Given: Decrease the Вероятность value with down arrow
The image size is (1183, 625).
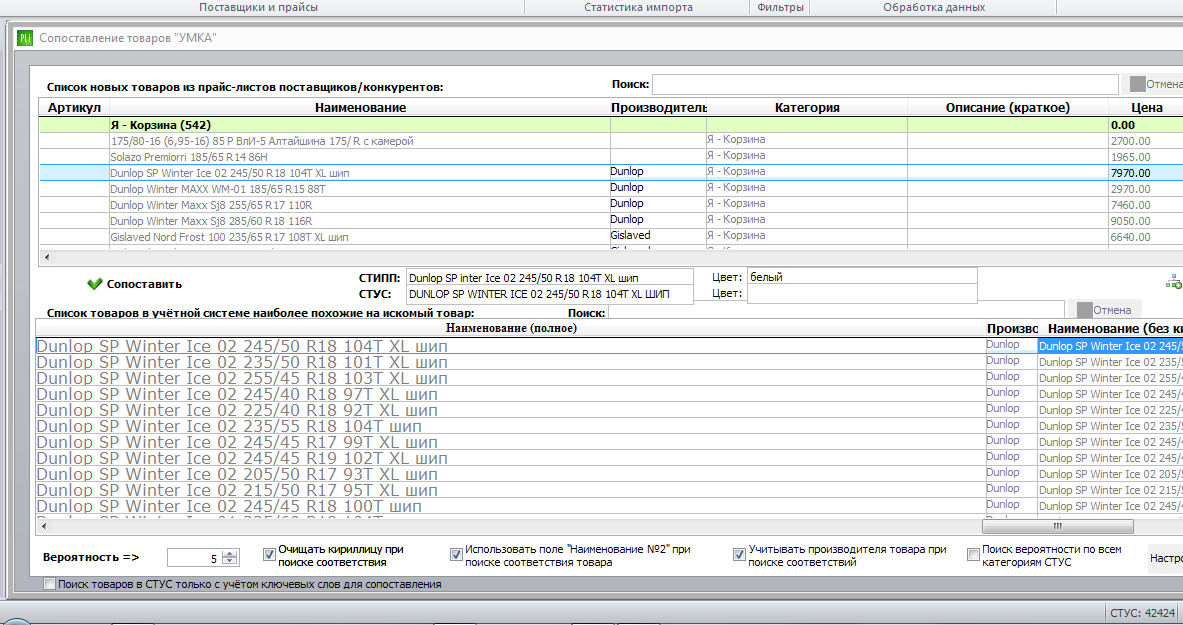Looking at the screenshot, I should pos(230,562).
